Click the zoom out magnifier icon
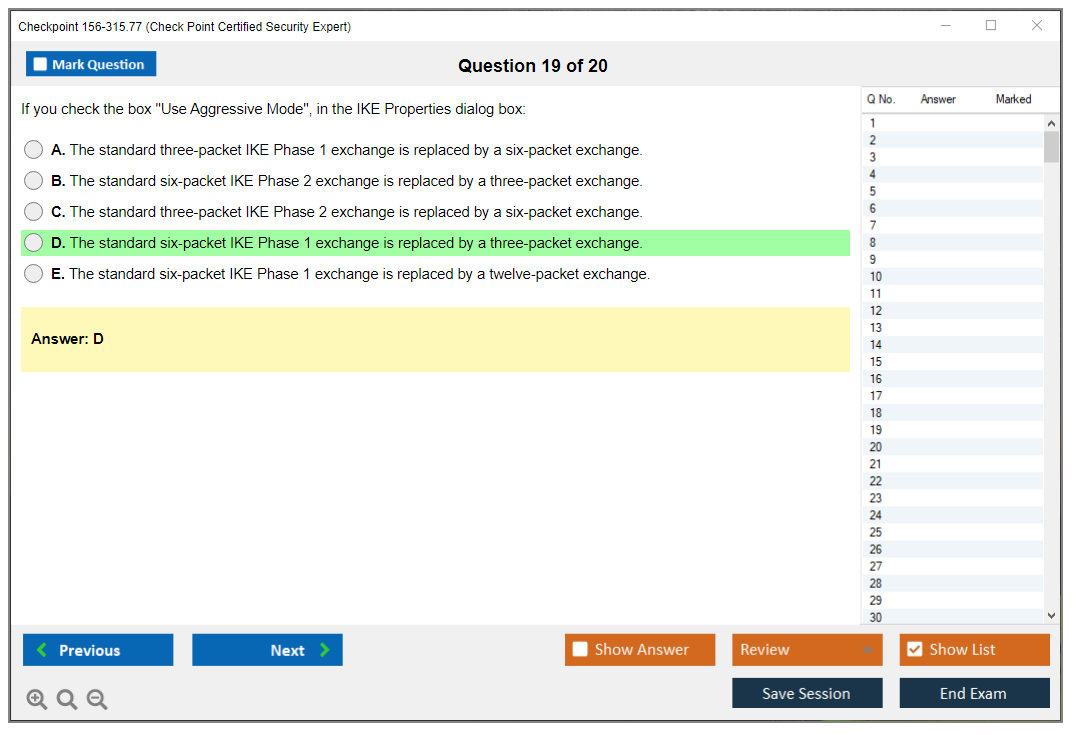1075x735 pixels. (97, 700)
